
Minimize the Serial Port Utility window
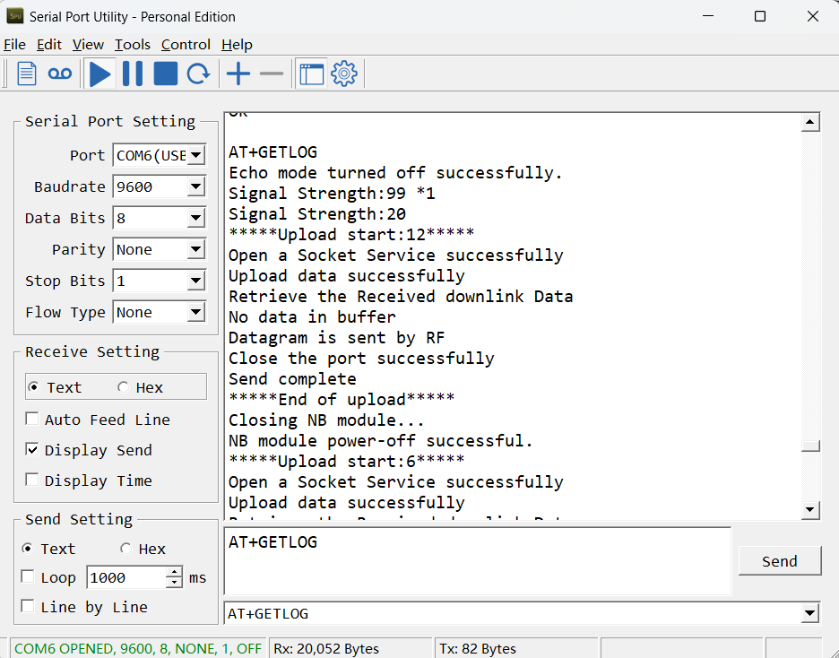pos(708,16)
